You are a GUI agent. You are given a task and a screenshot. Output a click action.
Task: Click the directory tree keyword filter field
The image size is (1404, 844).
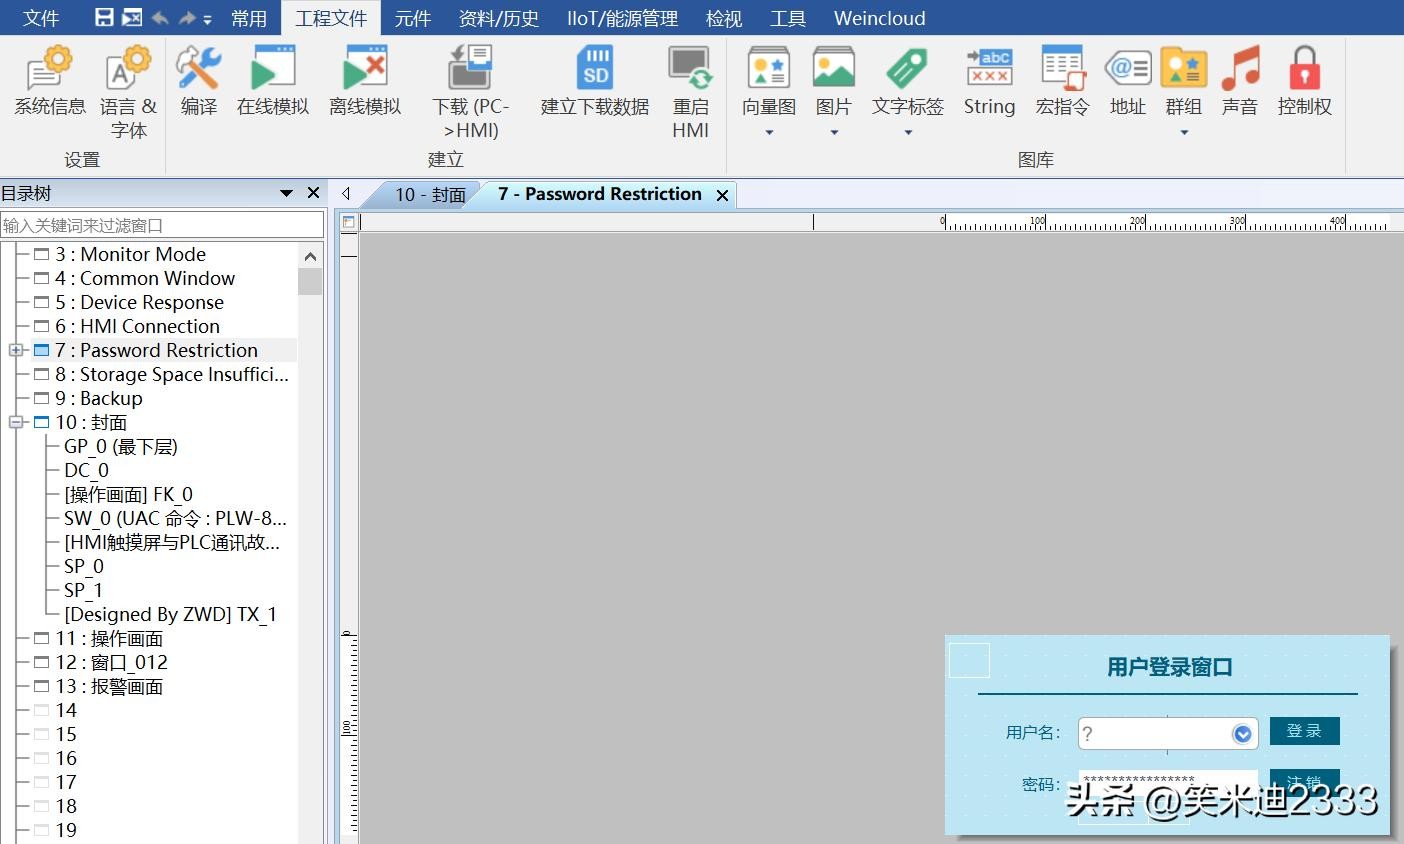162,225
